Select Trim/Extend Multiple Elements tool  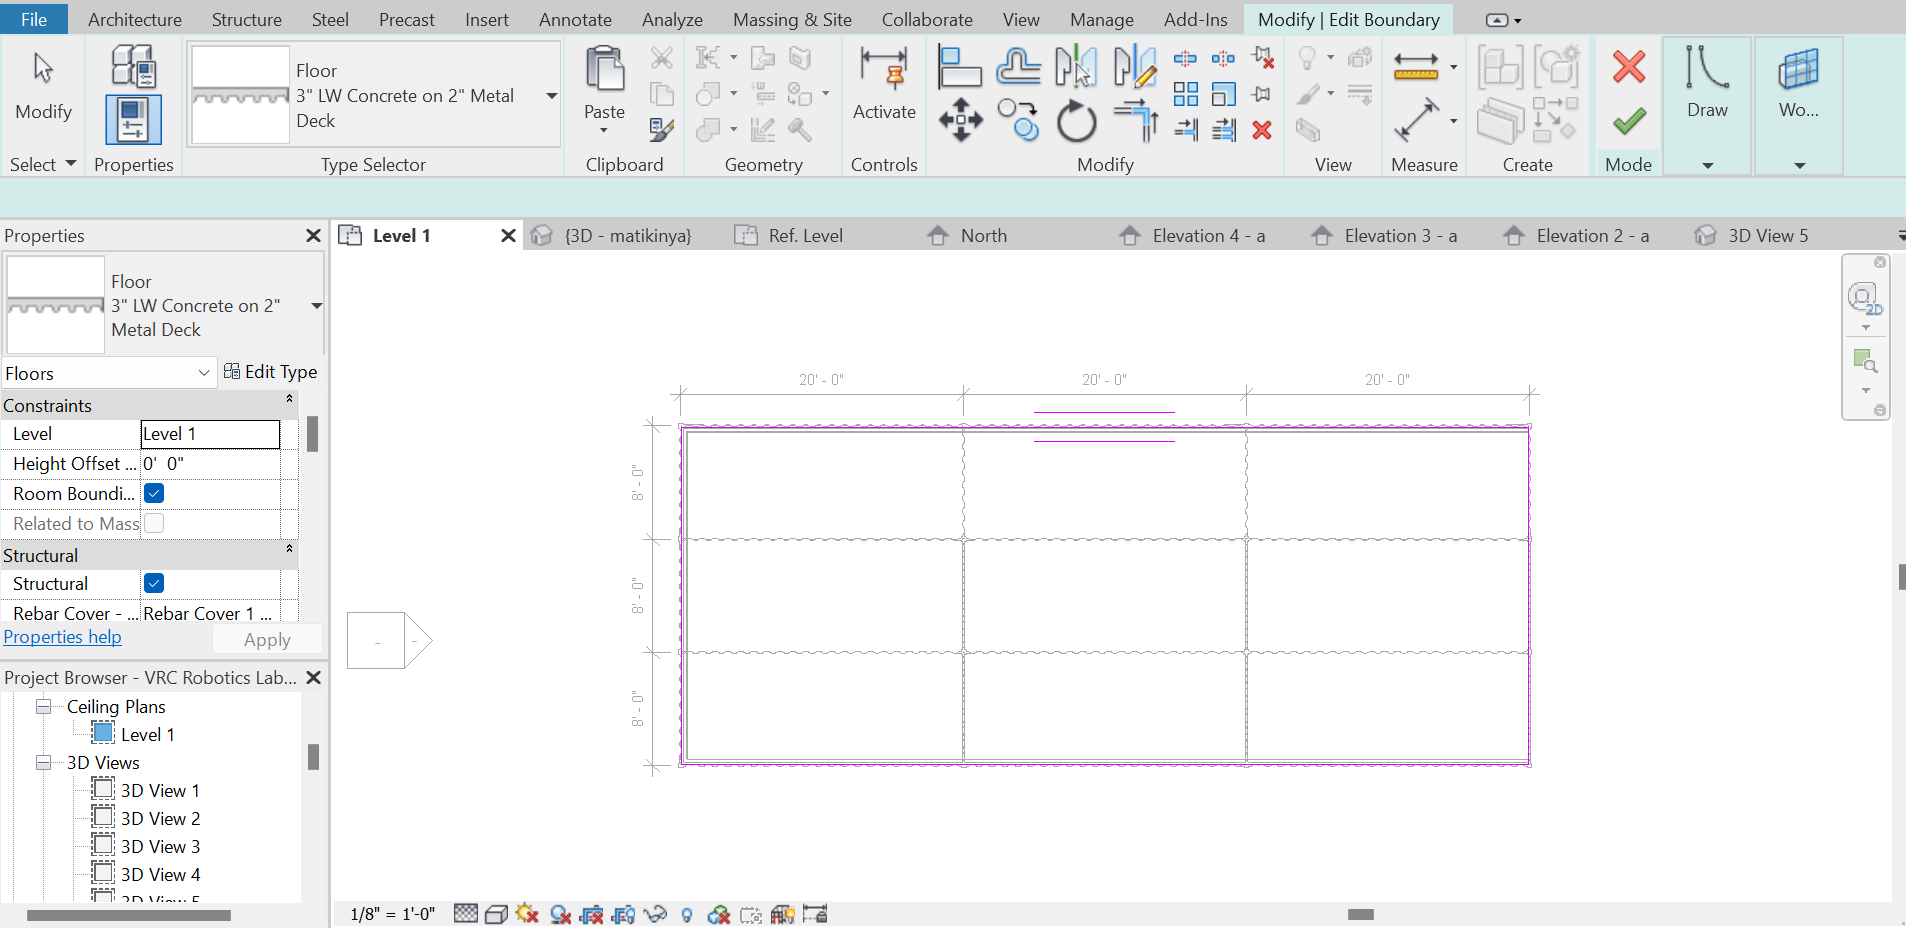point(1223,129)
